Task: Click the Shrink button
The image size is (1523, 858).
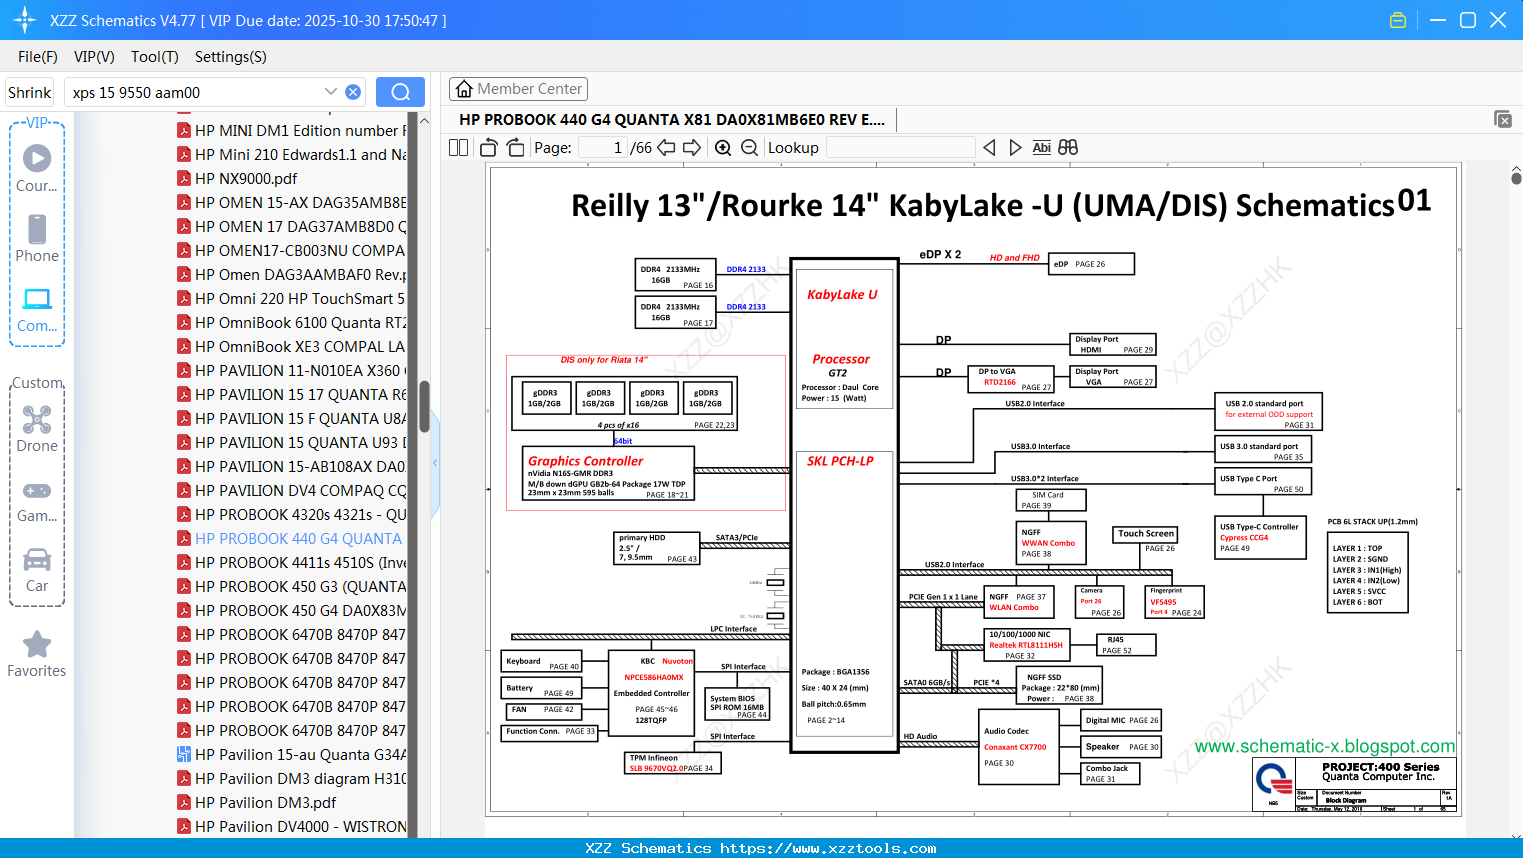Action: point(29,92)
